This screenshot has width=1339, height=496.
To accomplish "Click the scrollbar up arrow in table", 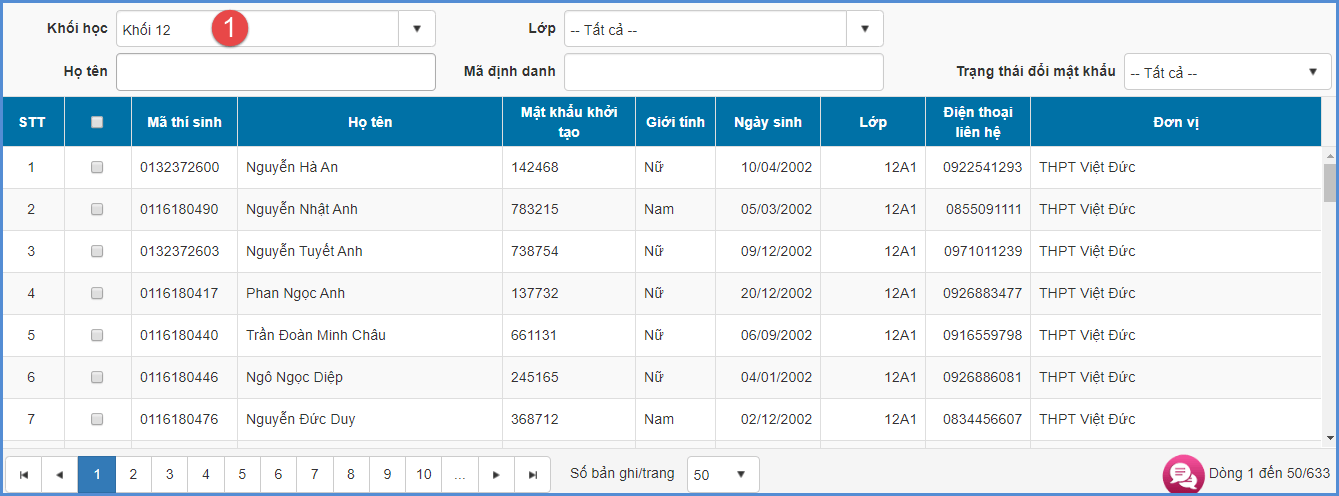I will 1330,156.
